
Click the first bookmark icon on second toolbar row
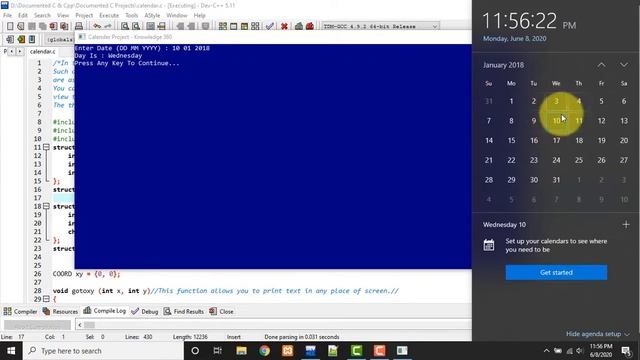(10, 39)
